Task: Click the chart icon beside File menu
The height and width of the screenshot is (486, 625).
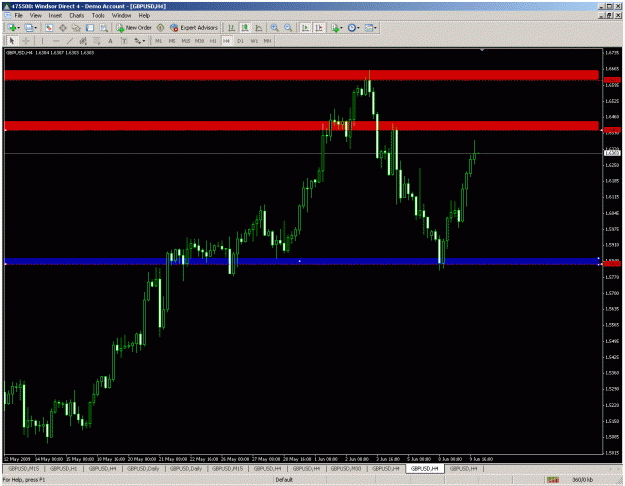Action: (8, 15)
